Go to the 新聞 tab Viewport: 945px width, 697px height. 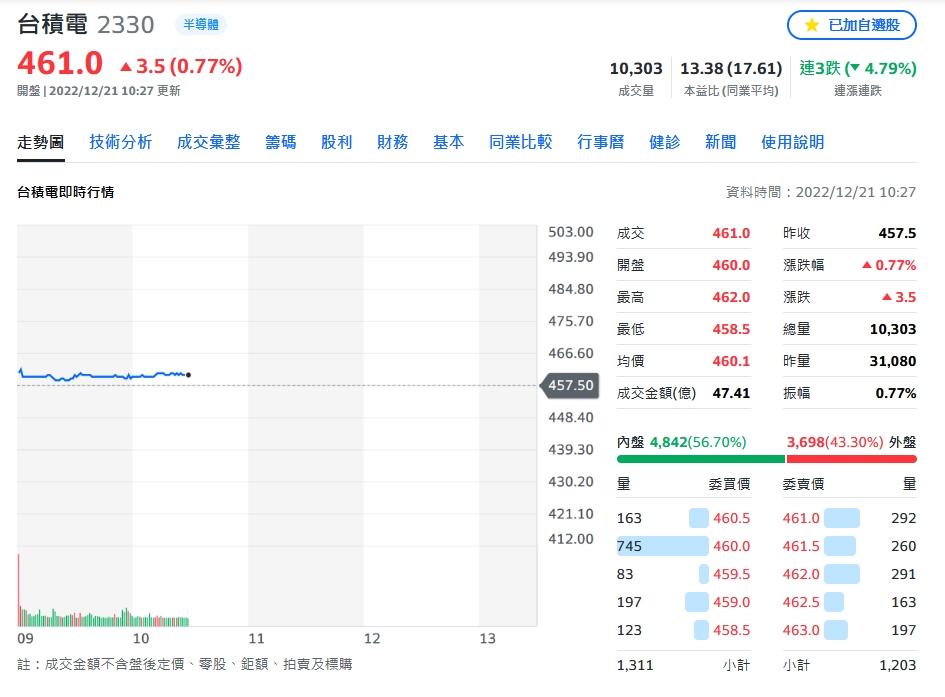[x=721, y=142]
